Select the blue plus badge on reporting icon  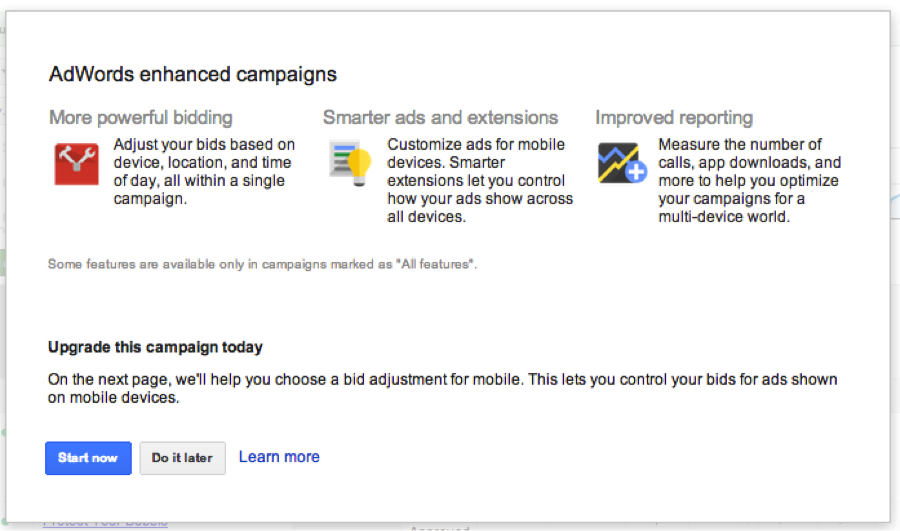636,171
